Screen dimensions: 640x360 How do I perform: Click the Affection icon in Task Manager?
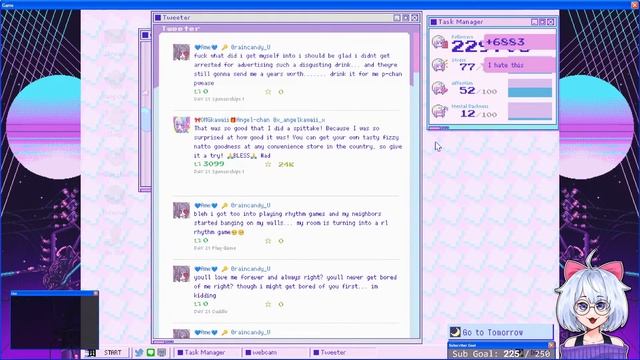pos(440,88)
